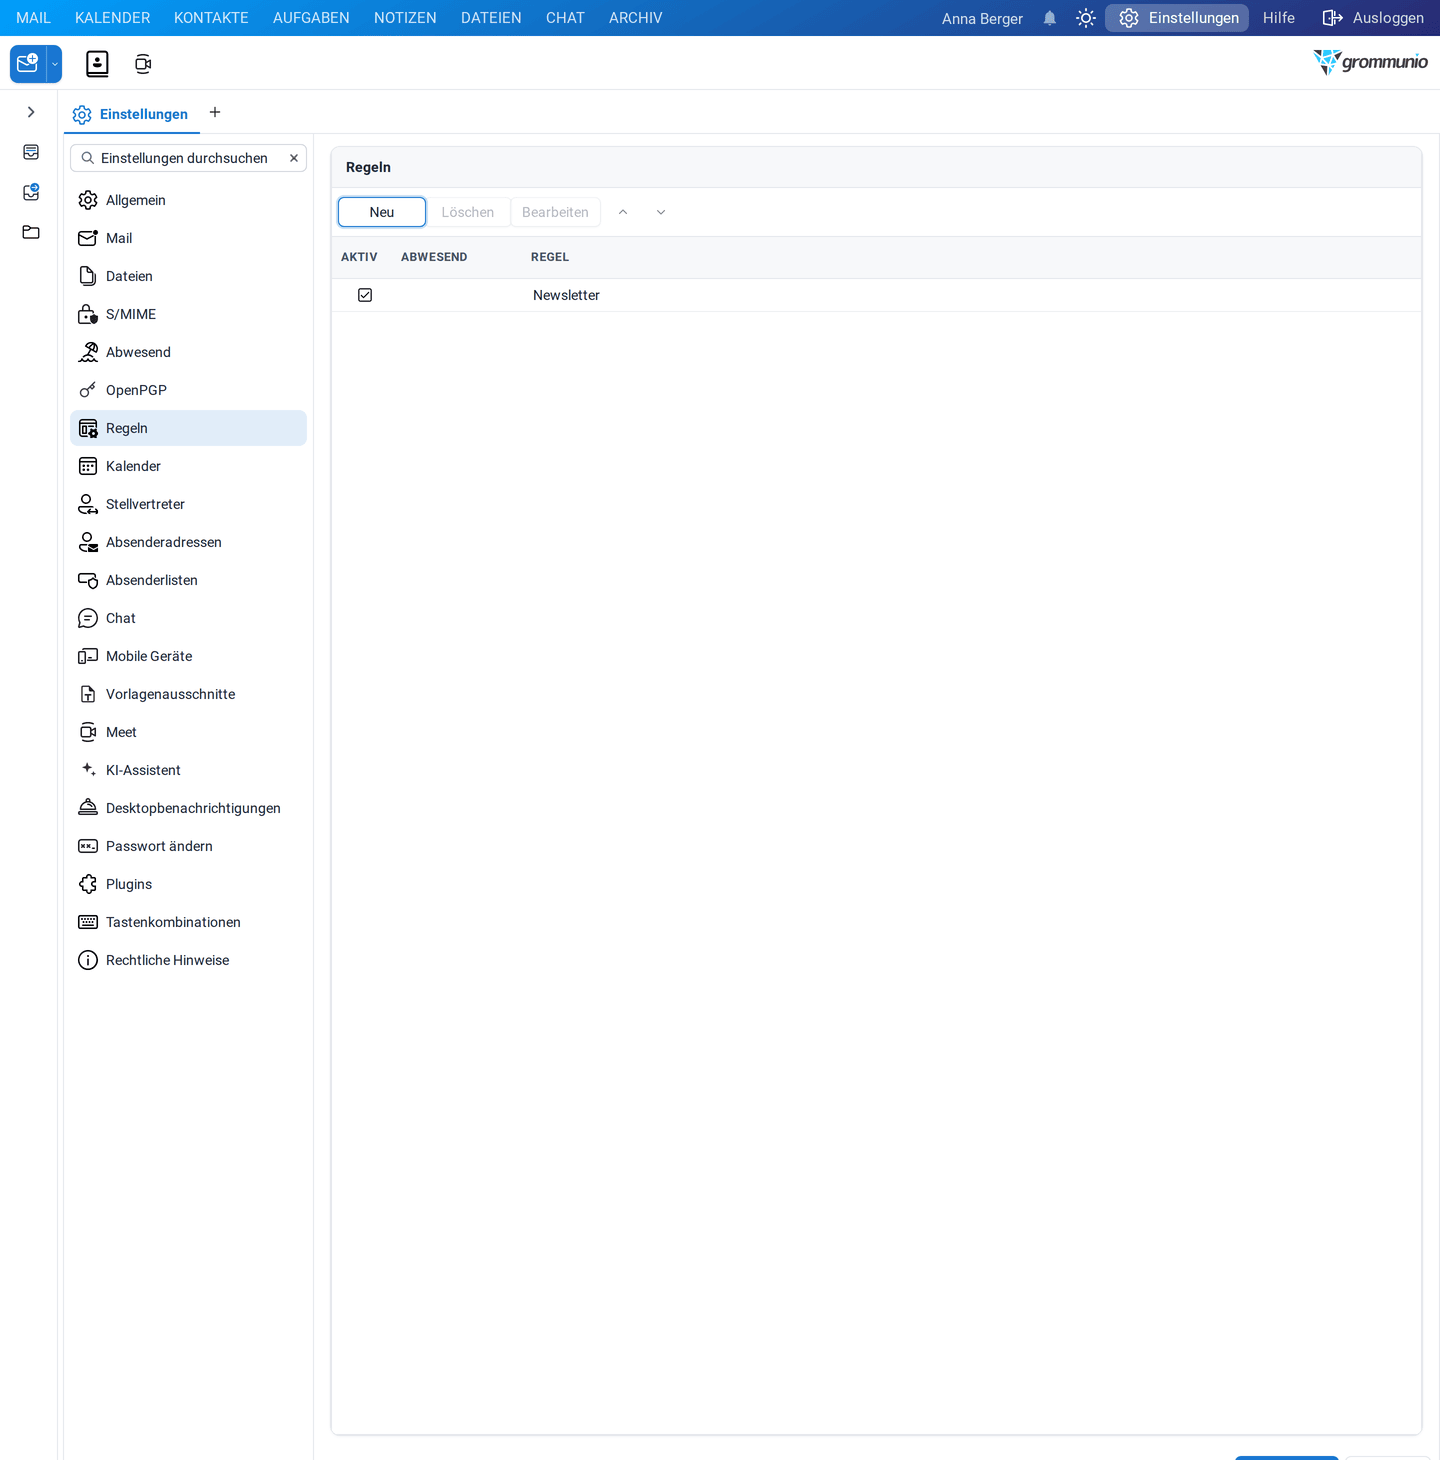Open the Rechtliche Hinweise settings category
Screen dimensions: 1440x1460
pos(188,960)
